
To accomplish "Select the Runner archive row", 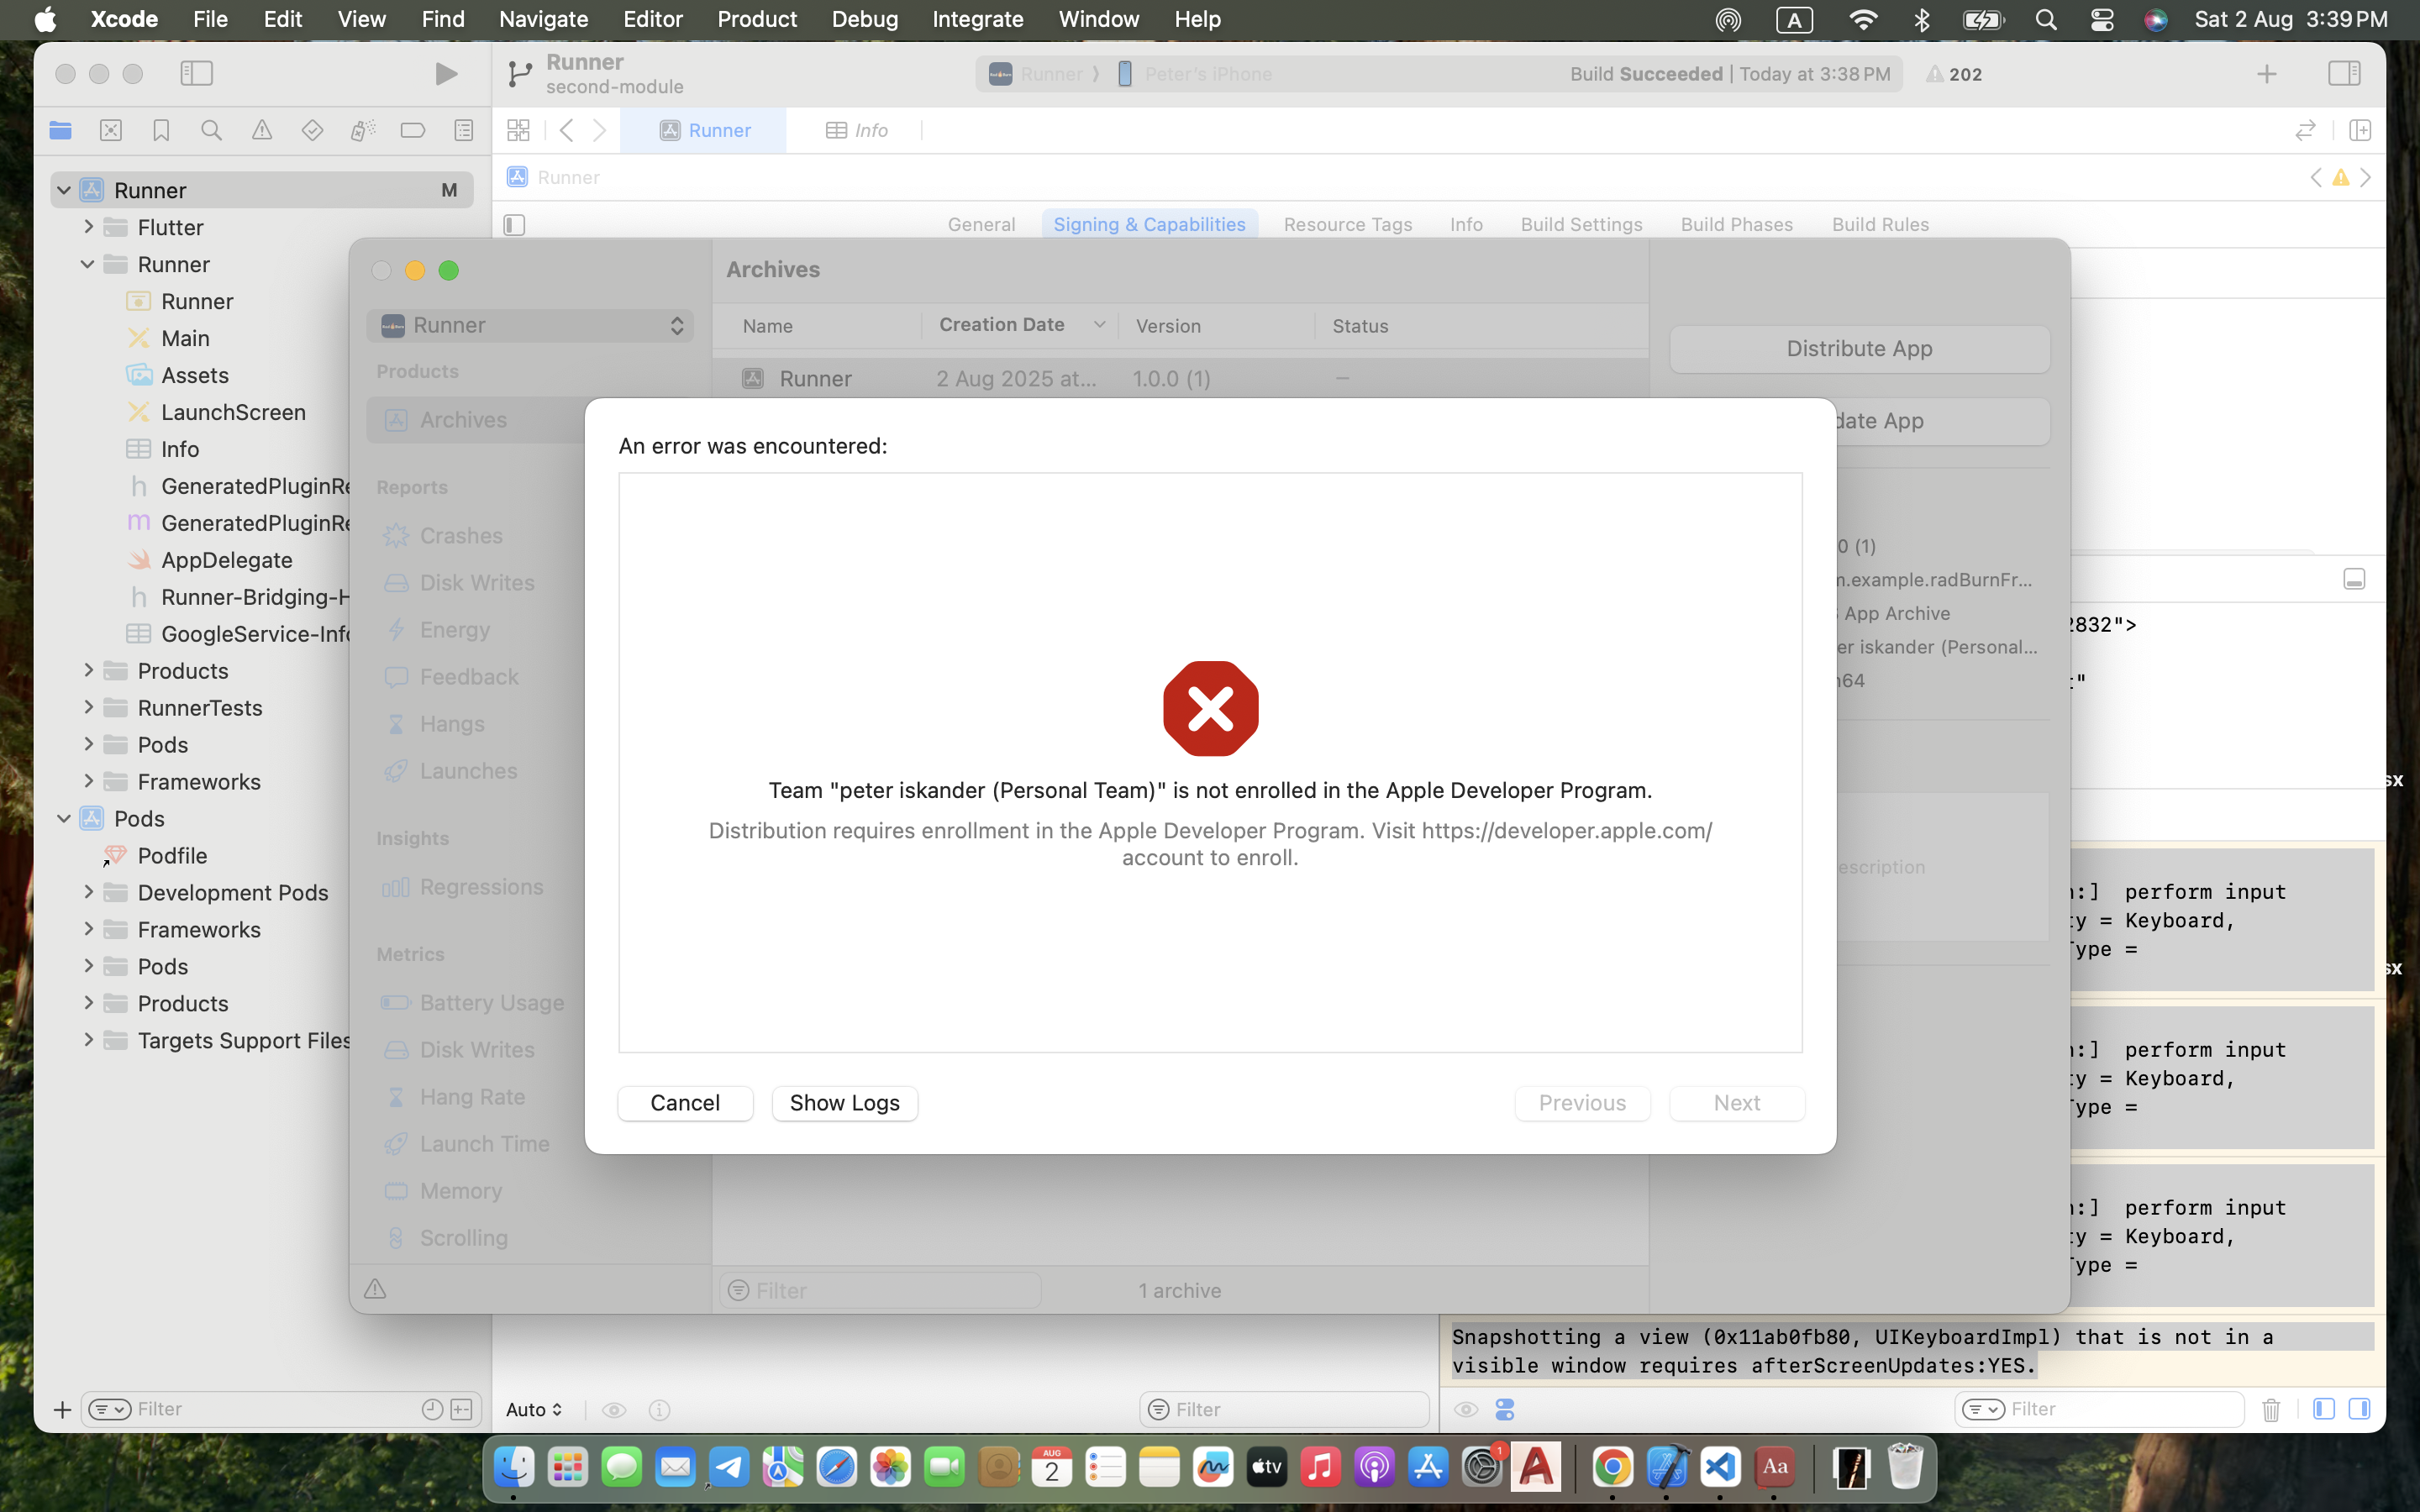I will (x=1179, y=378).
